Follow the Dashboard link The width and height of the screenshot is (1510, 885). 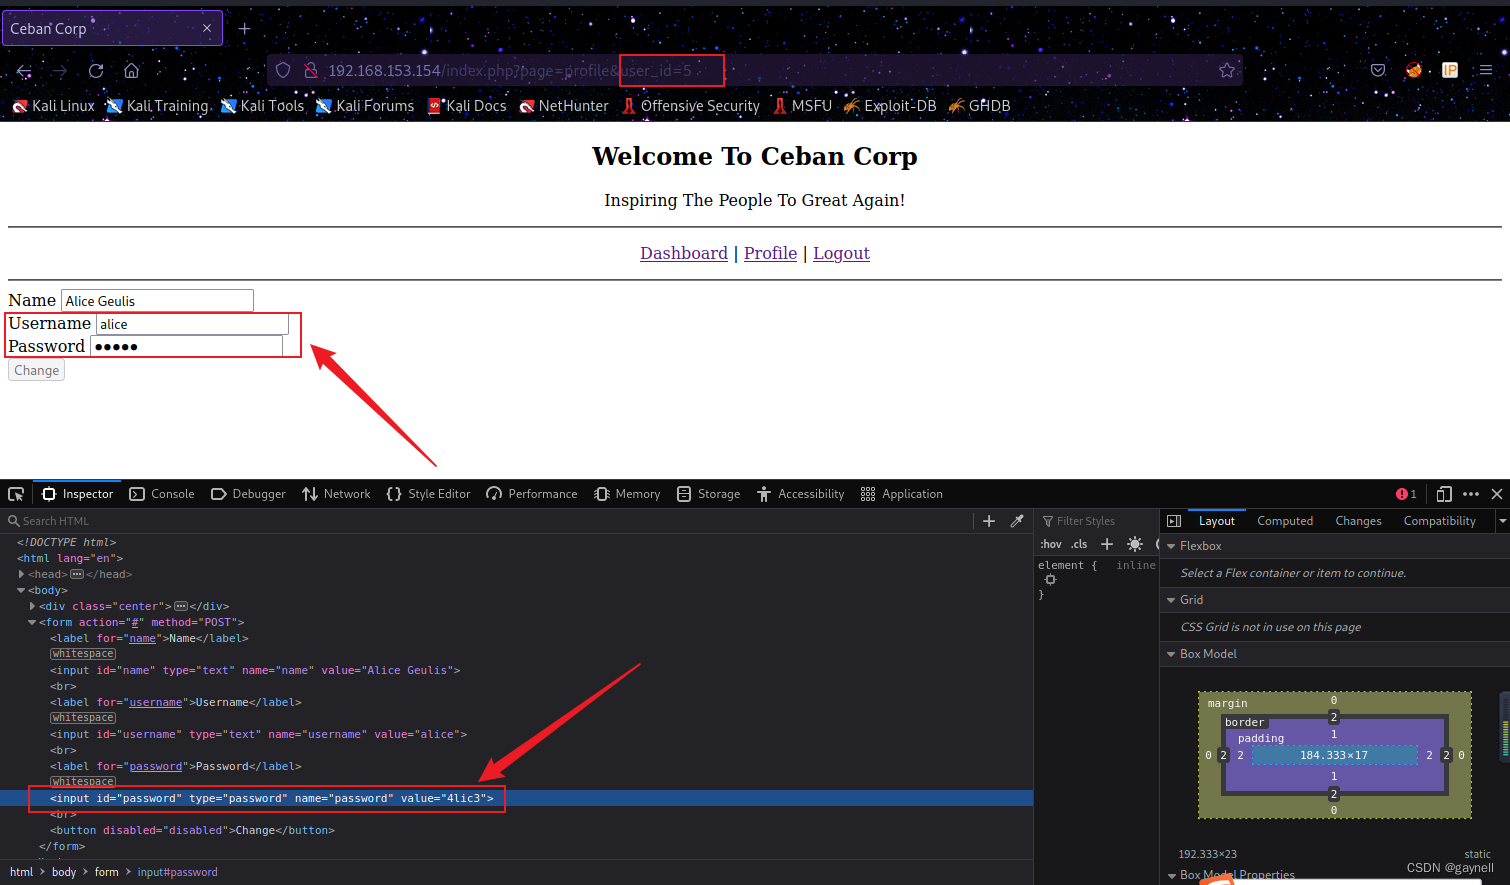684,253
